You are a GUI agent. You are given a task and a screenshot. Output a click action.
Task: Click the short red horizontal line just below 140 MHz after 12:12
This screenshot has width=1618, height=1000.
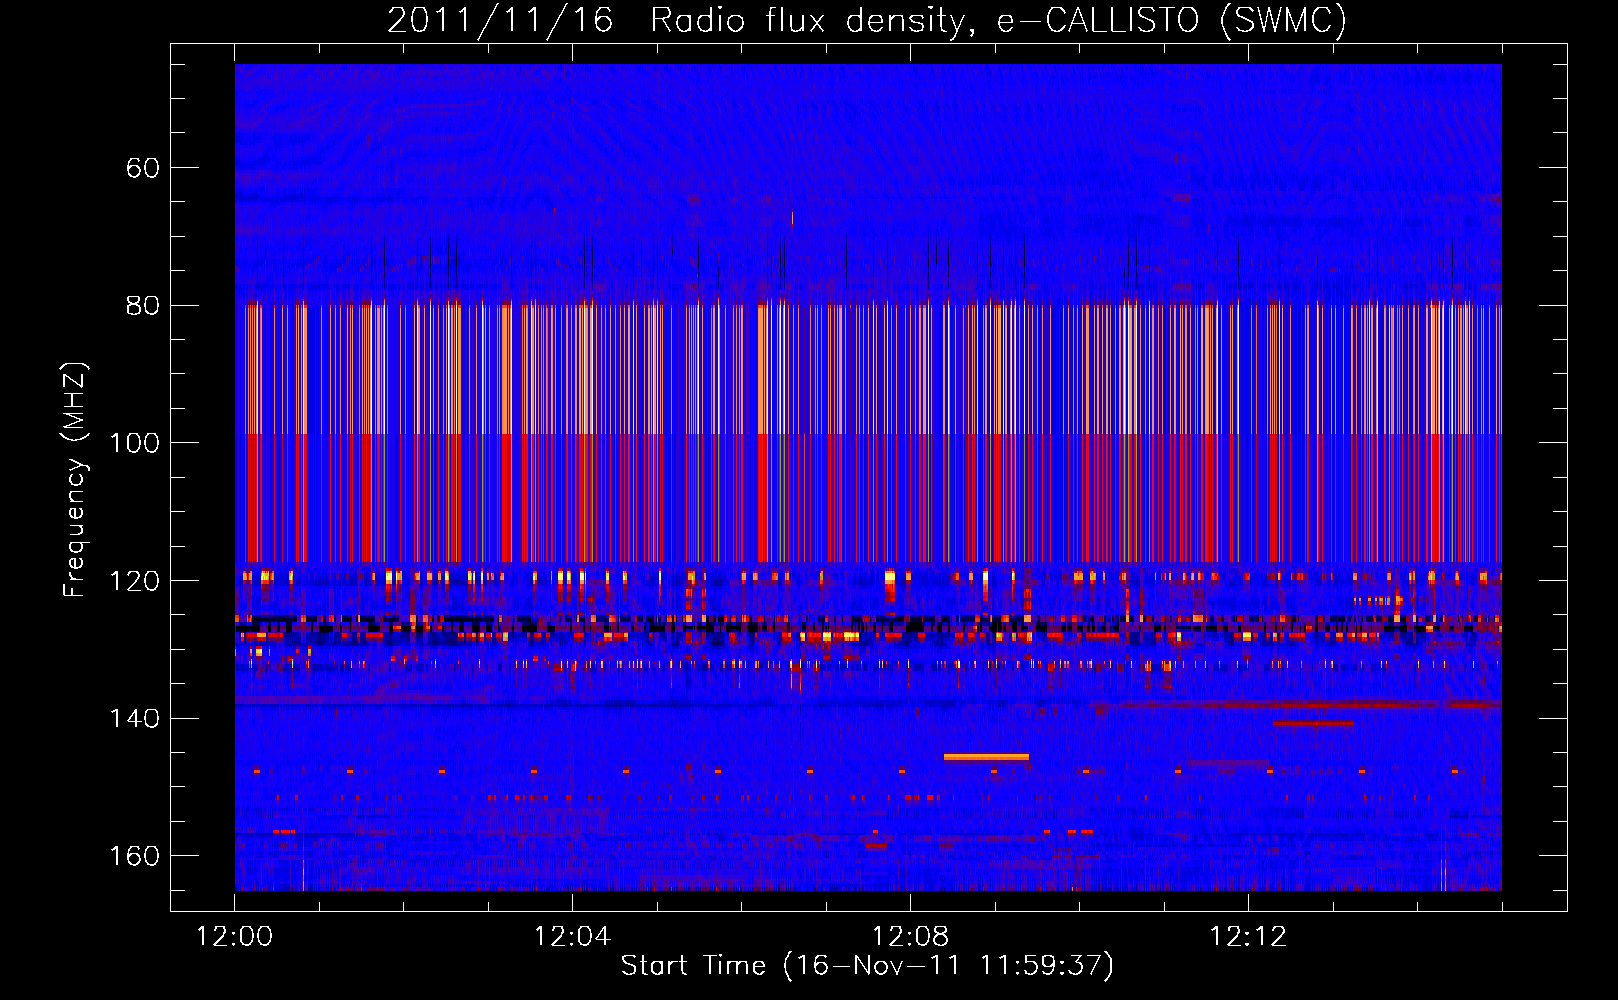[1313, 723]
